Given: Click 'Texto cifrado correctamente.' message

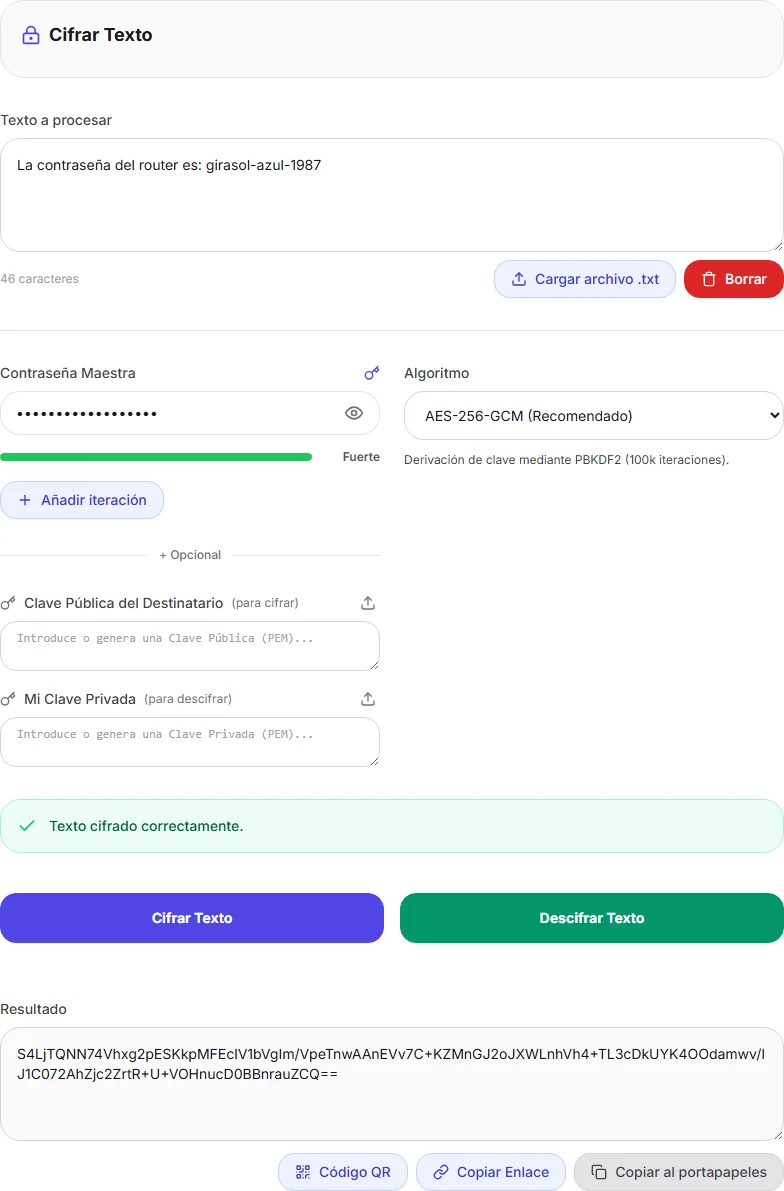Looking at the screenshot, I should click(x=147, y=826).
